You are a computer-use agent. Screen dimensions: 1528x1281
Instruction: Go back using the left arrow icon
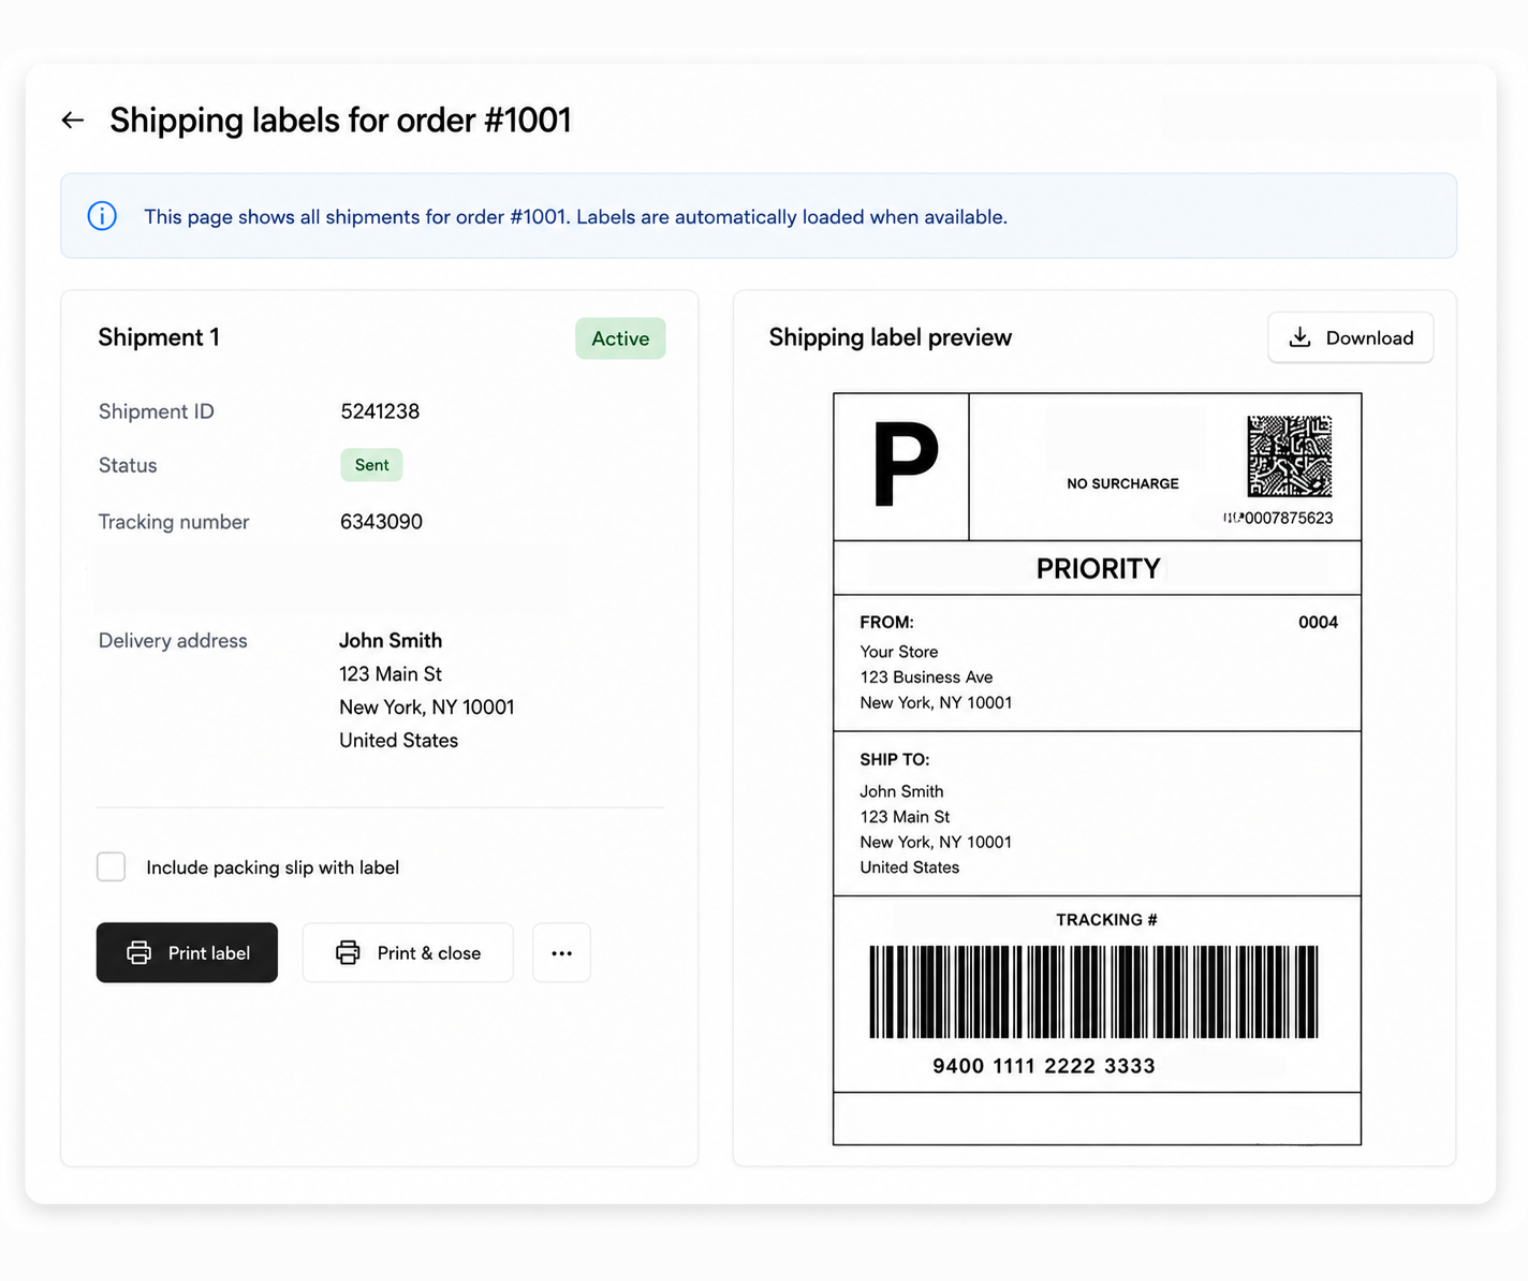pos(72,120)
